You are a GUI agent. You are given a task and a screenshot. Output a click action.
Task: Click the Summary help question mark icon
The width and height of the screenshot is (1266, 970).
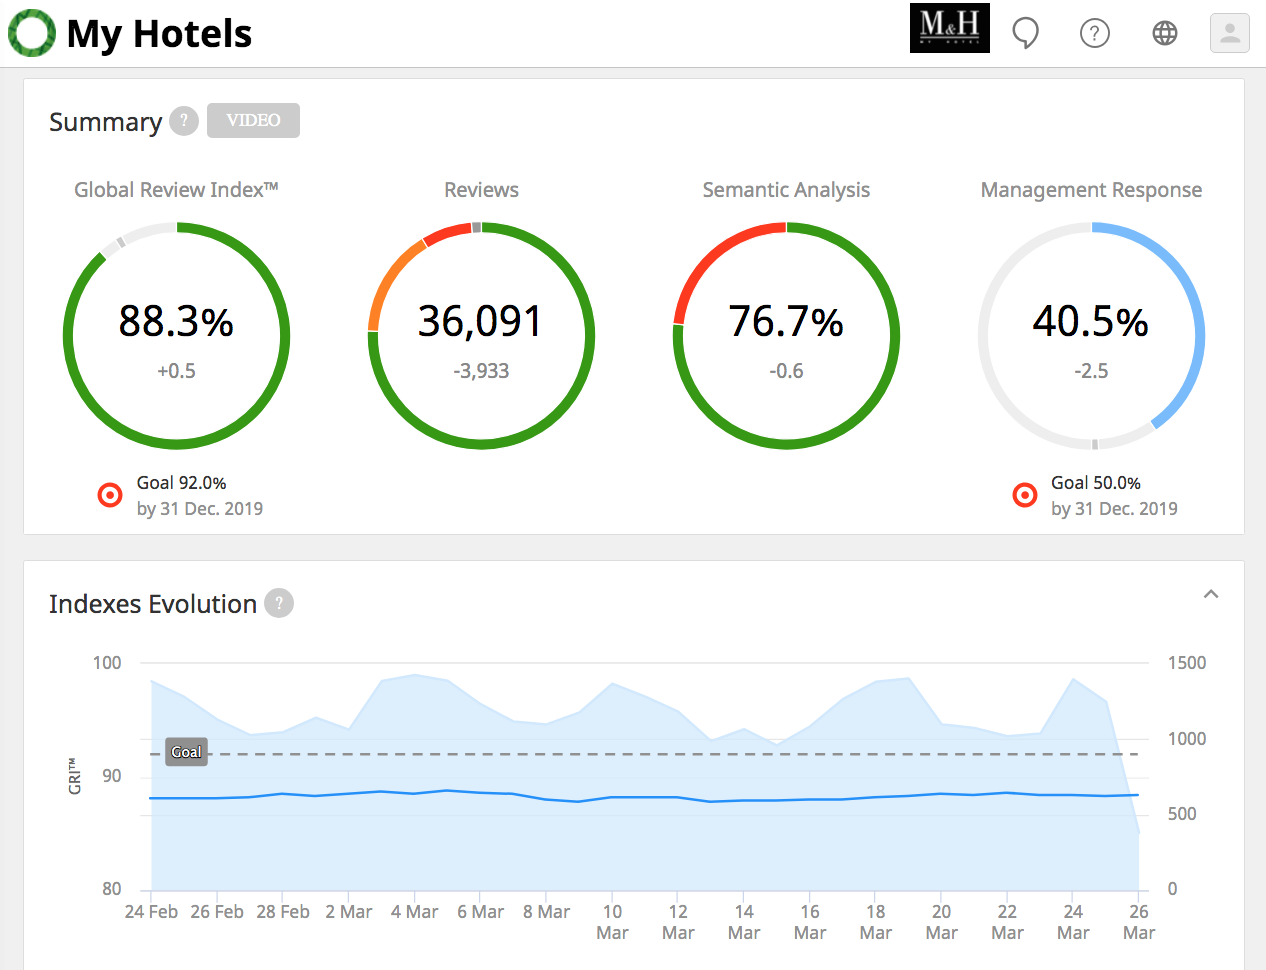pyautogui.click(x=184, y=121)
